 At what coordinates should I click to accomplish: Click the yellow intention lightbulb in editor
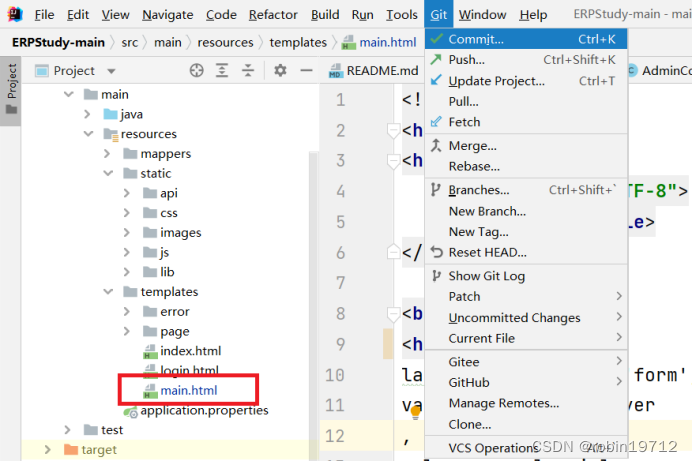[x=415, y=413]
